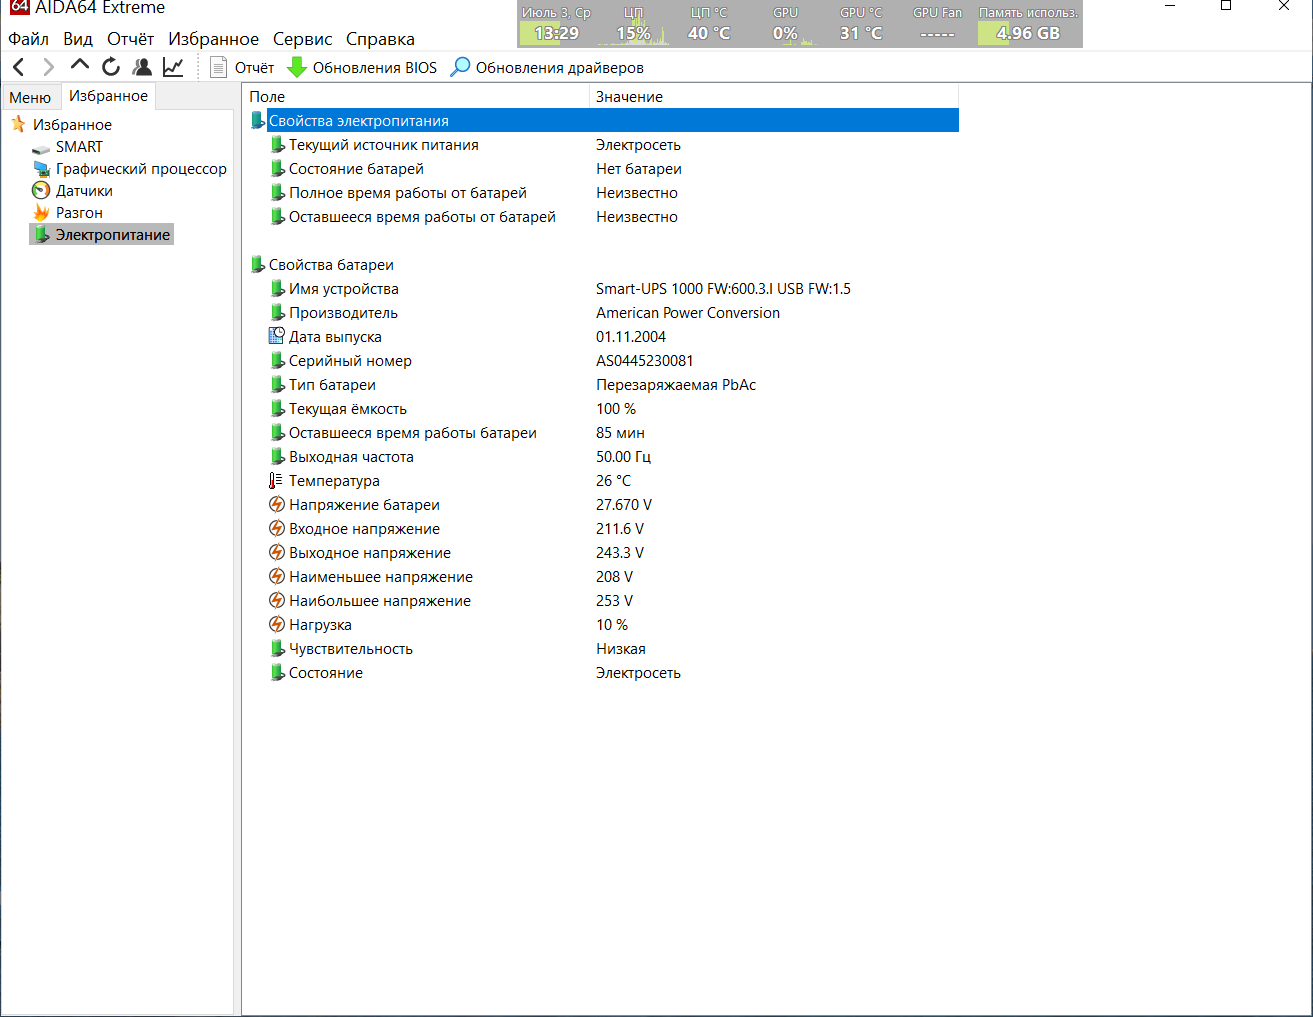Click the GPU °C temperature overlay reading
The image size is (1313, 1017).
(861, 24)
